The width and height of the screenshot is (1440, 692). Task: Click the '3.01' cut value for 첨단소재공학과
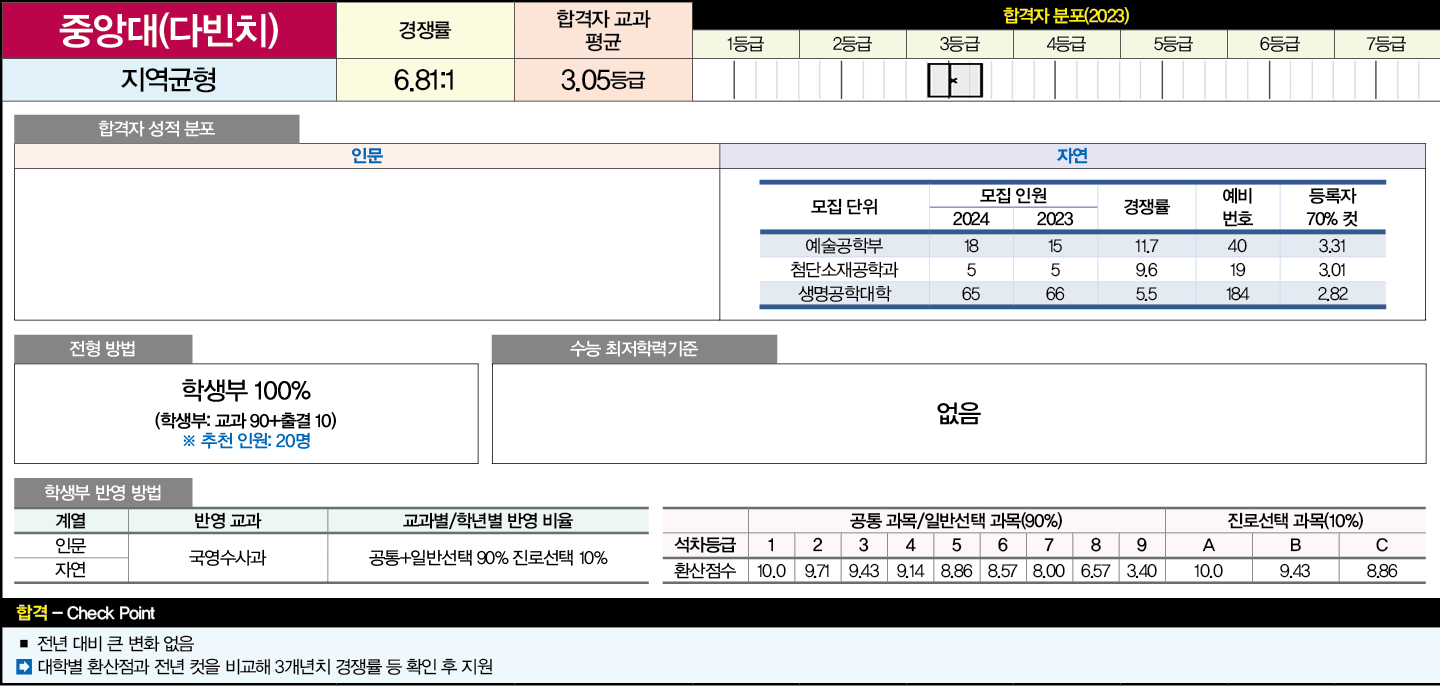[x=1332, y=269]
